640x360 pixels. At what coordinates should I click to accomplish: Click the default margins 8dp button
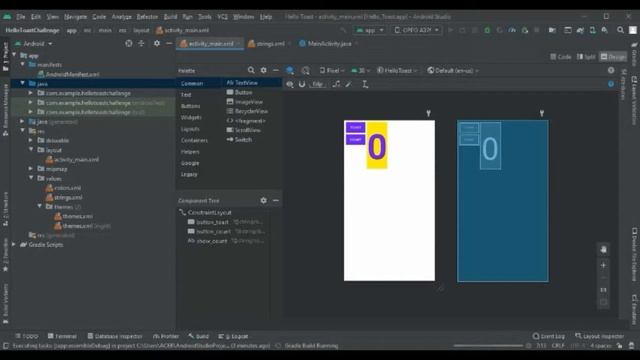click(318, 84)
